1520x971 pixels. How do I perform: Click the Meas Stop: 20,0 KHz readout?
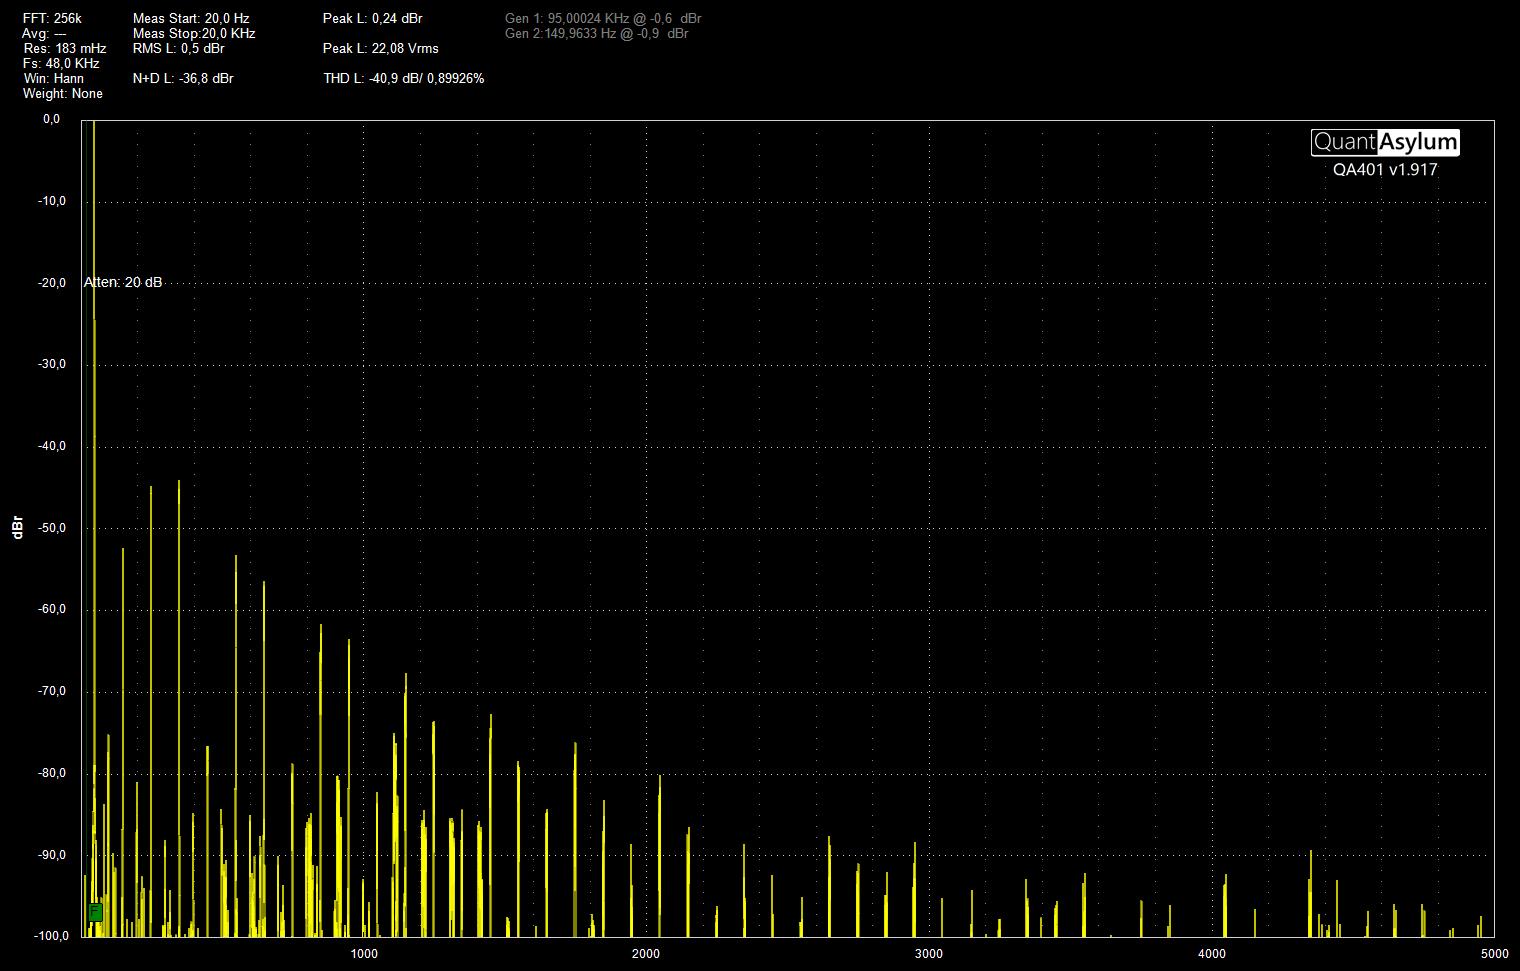click(x=194, y=33)
